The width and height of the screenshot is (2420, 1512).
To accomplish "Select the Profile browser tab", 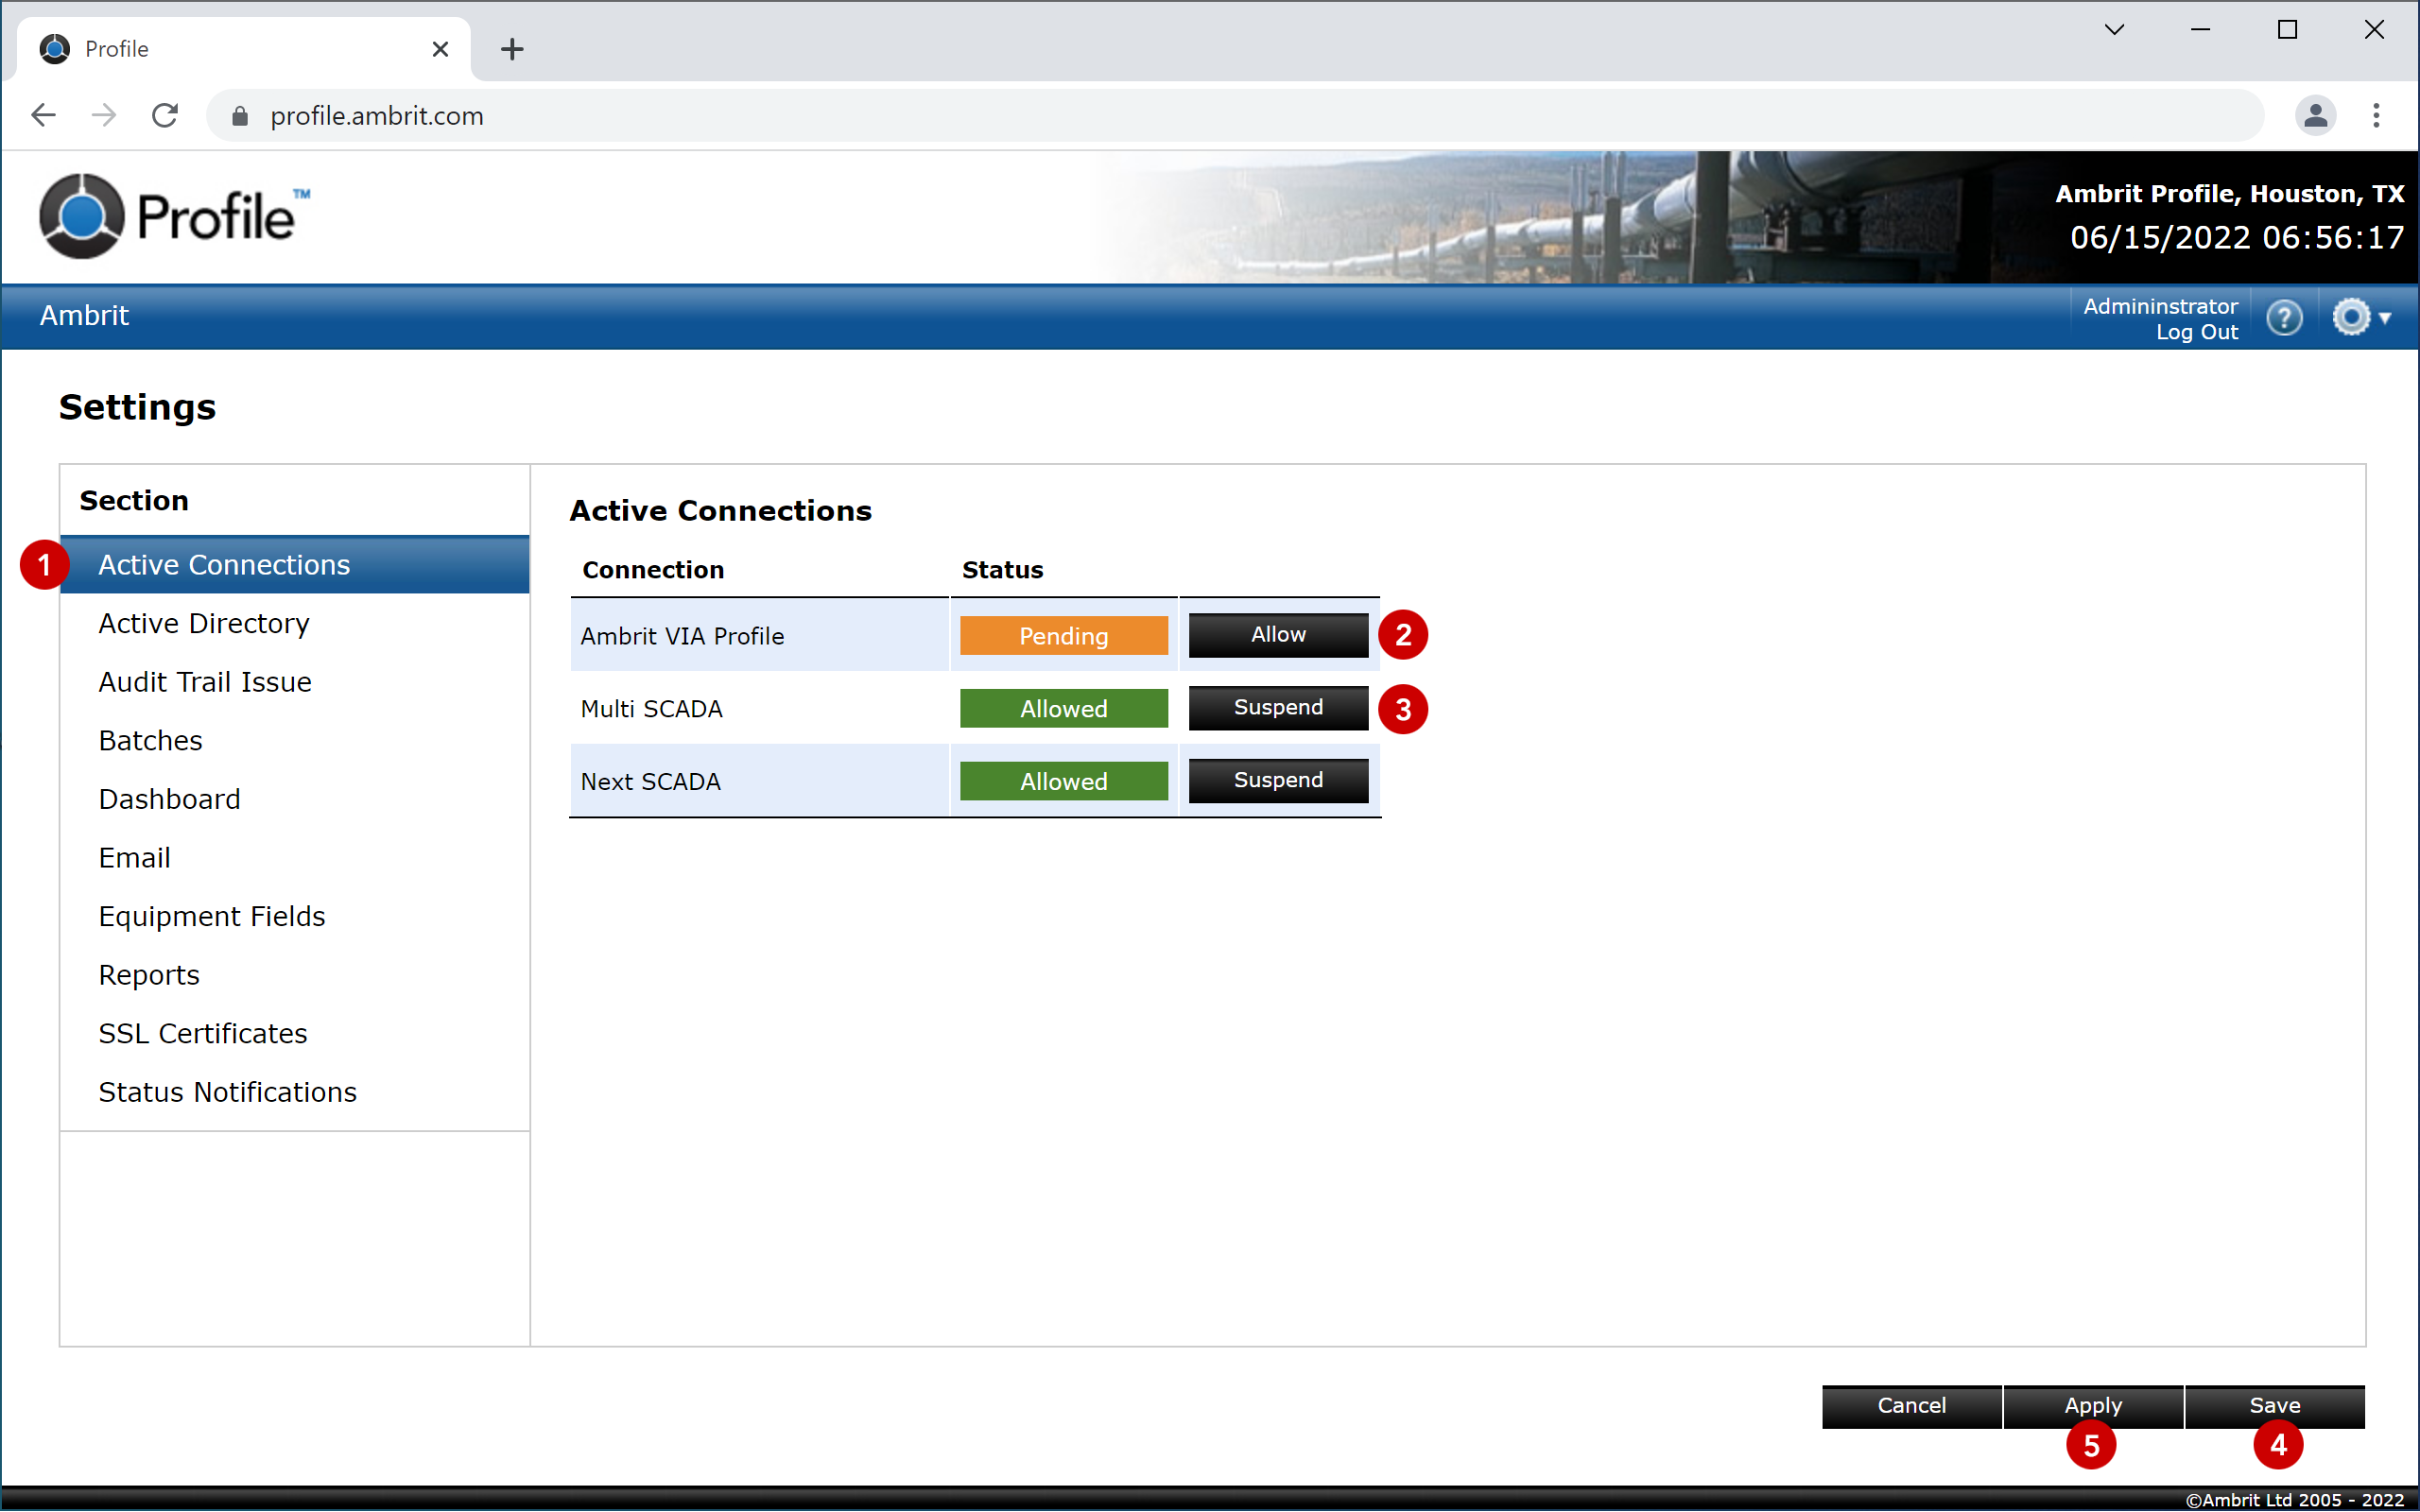I will [243, 49].
